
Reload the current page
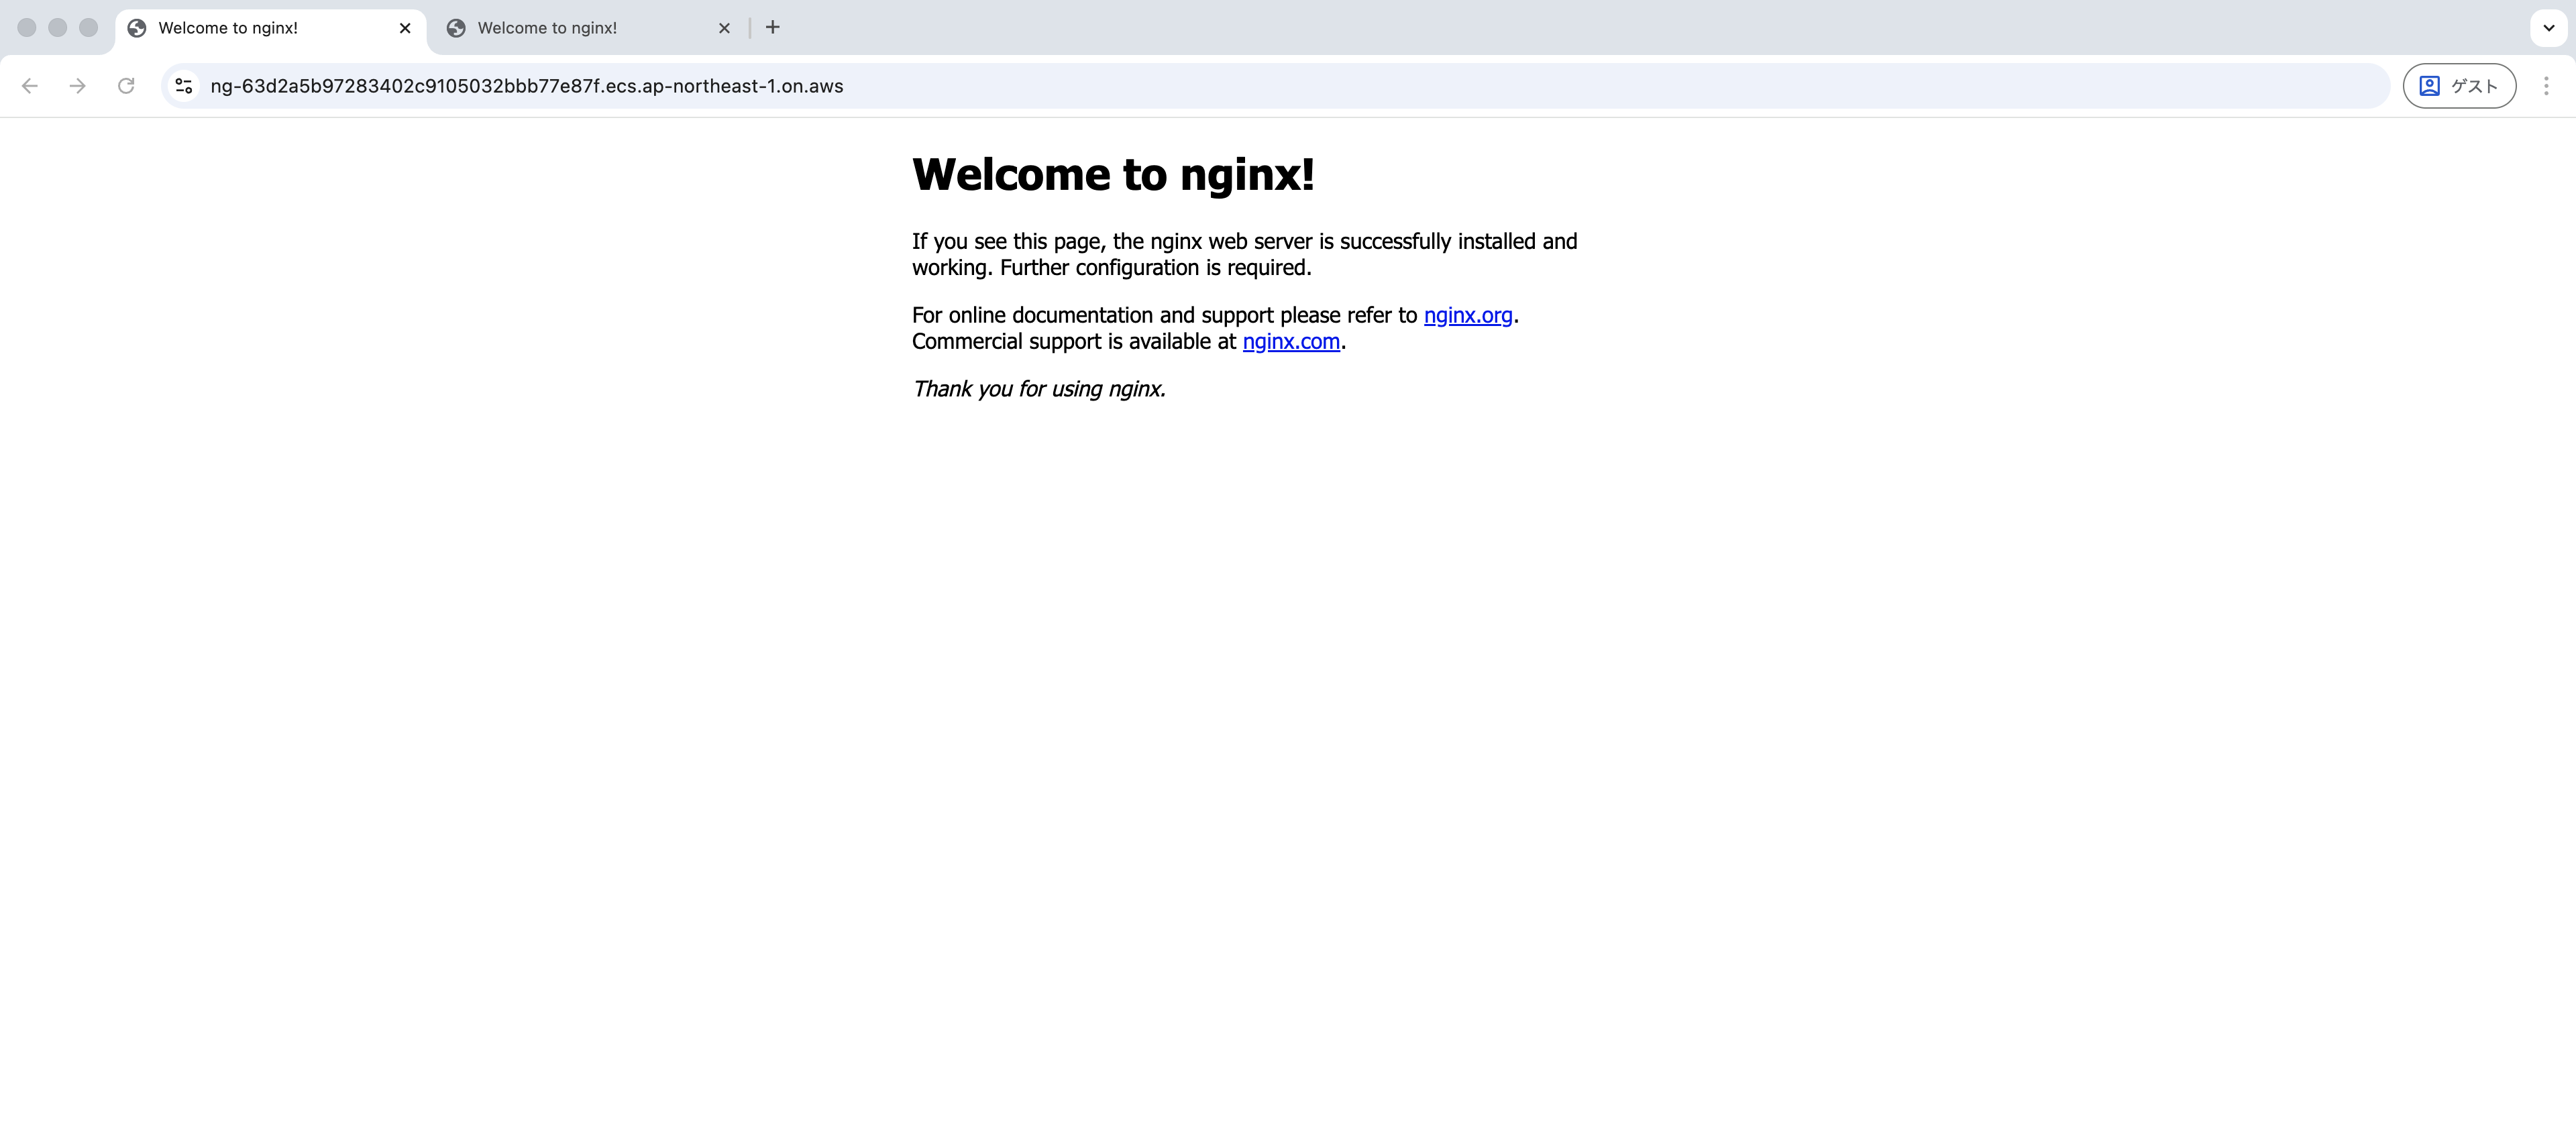(126, 86)
